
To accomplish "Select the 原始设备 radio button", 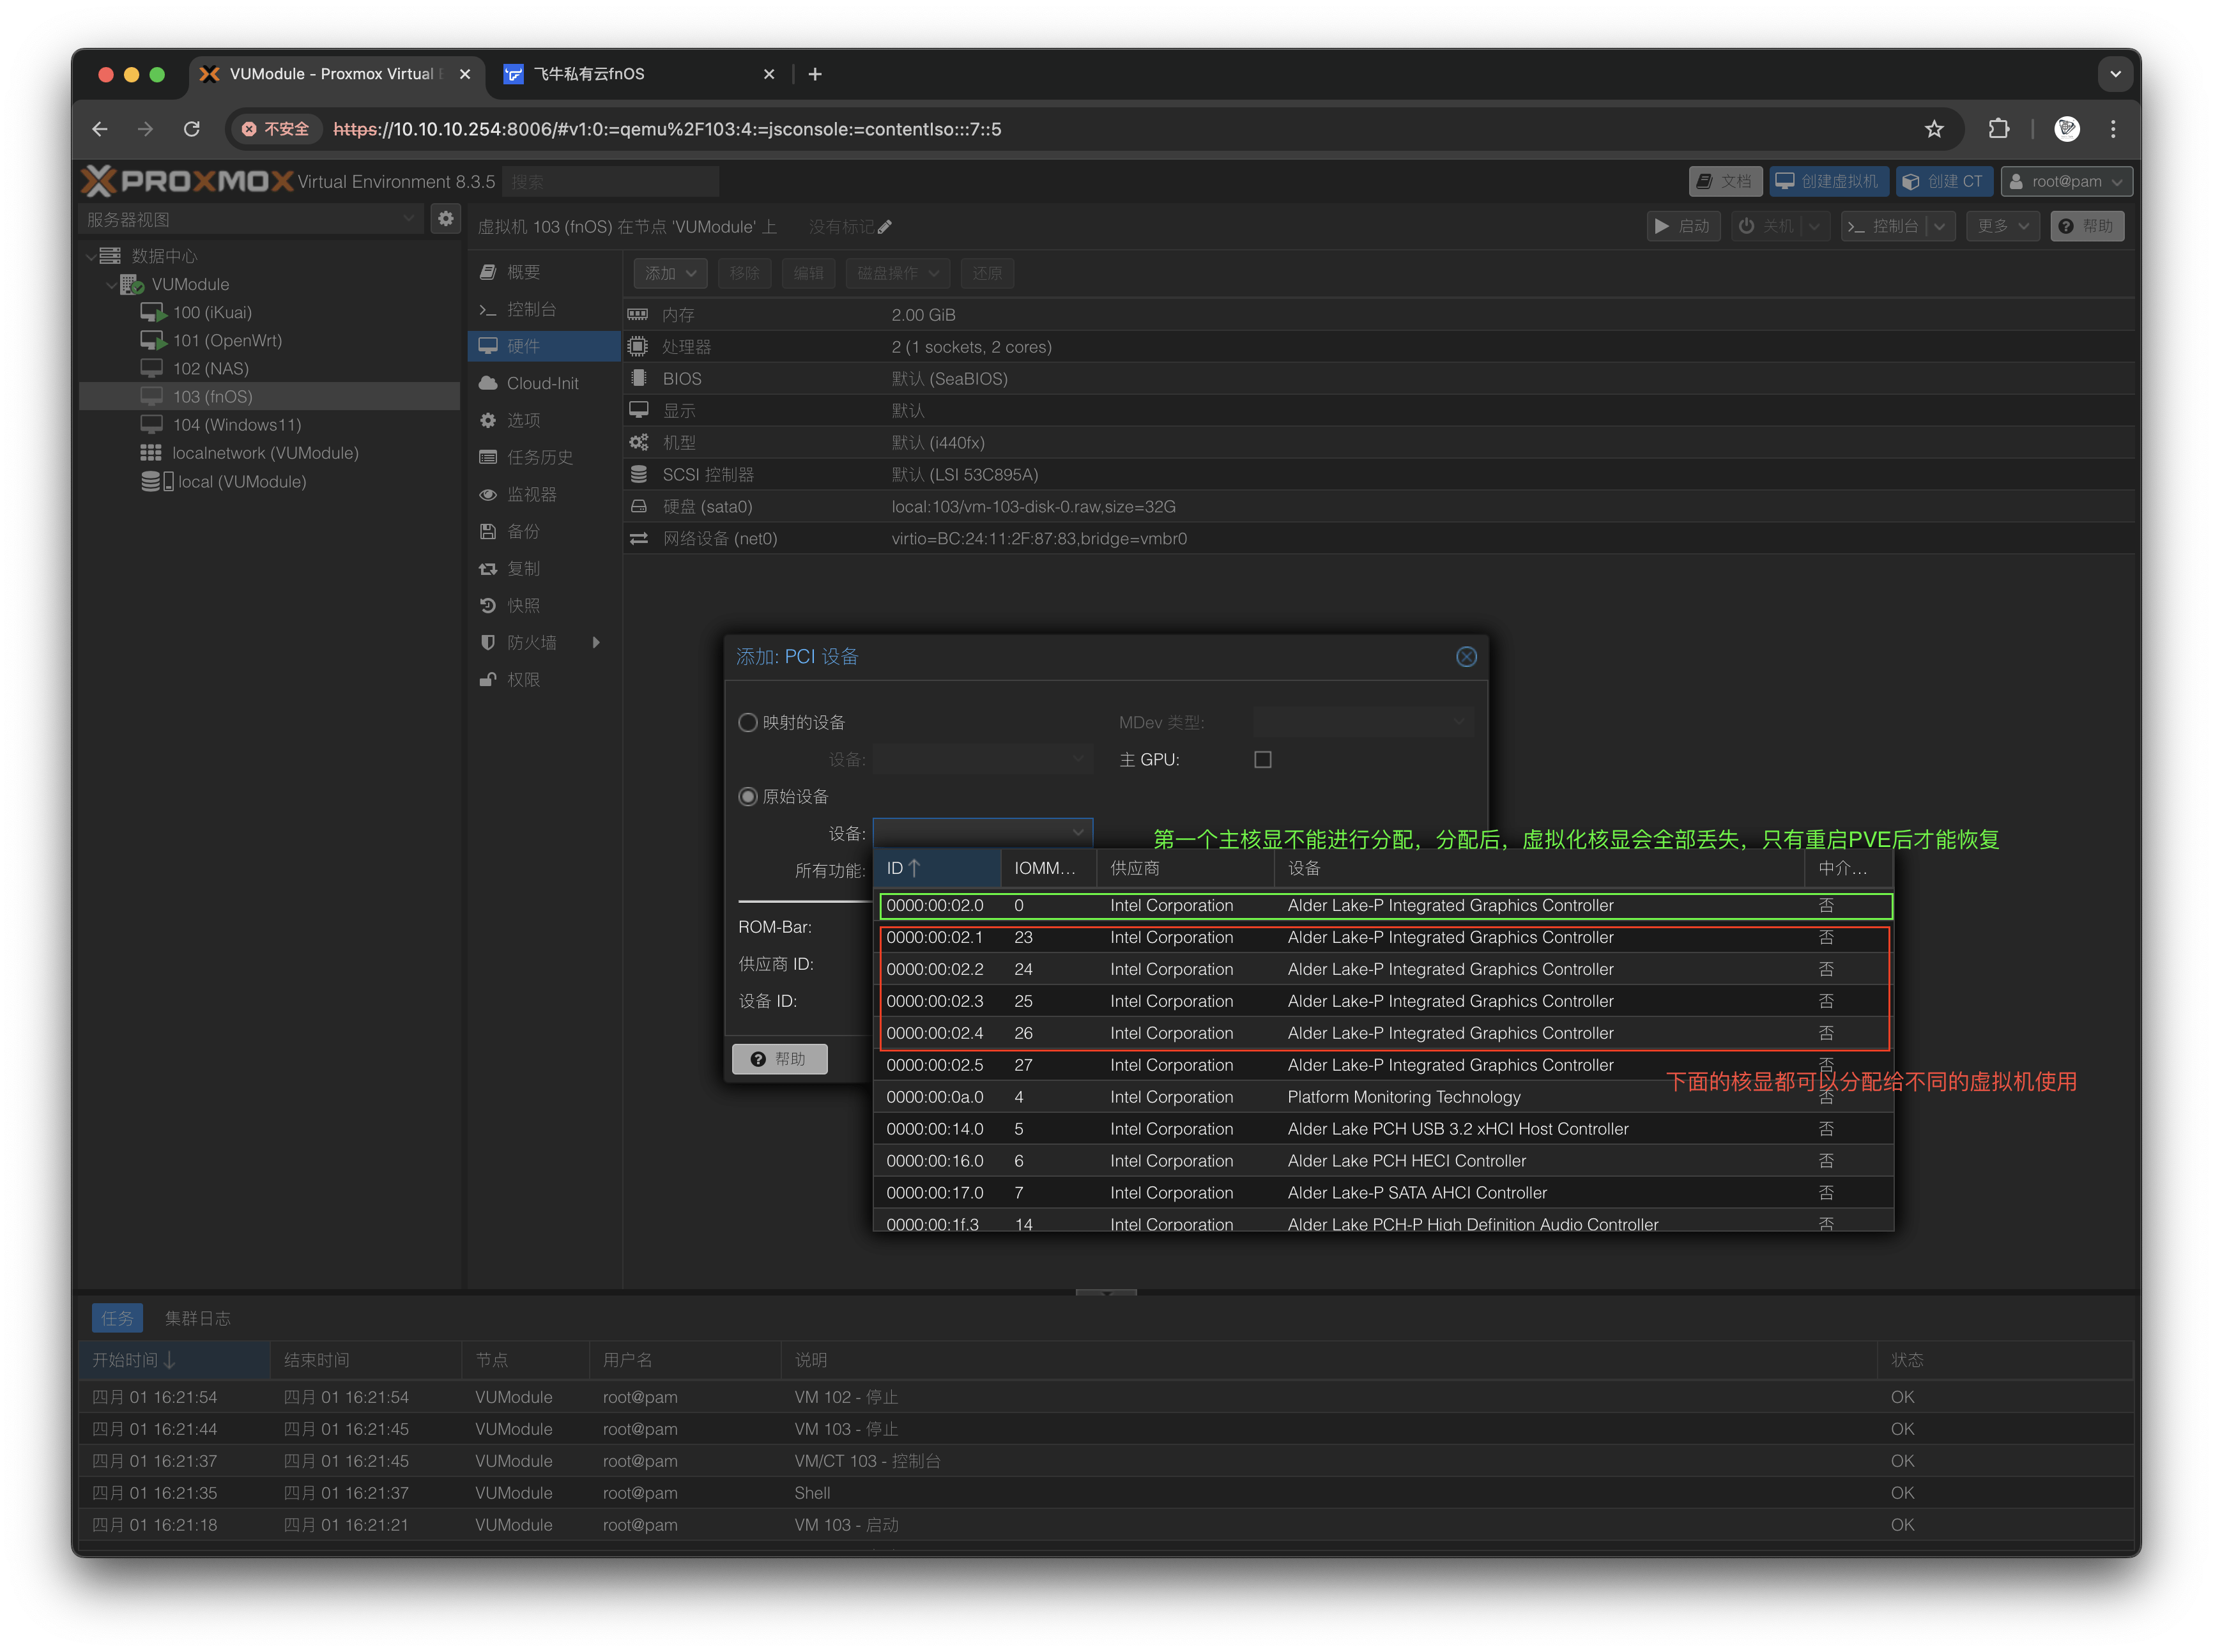I will tap(748, 796).
